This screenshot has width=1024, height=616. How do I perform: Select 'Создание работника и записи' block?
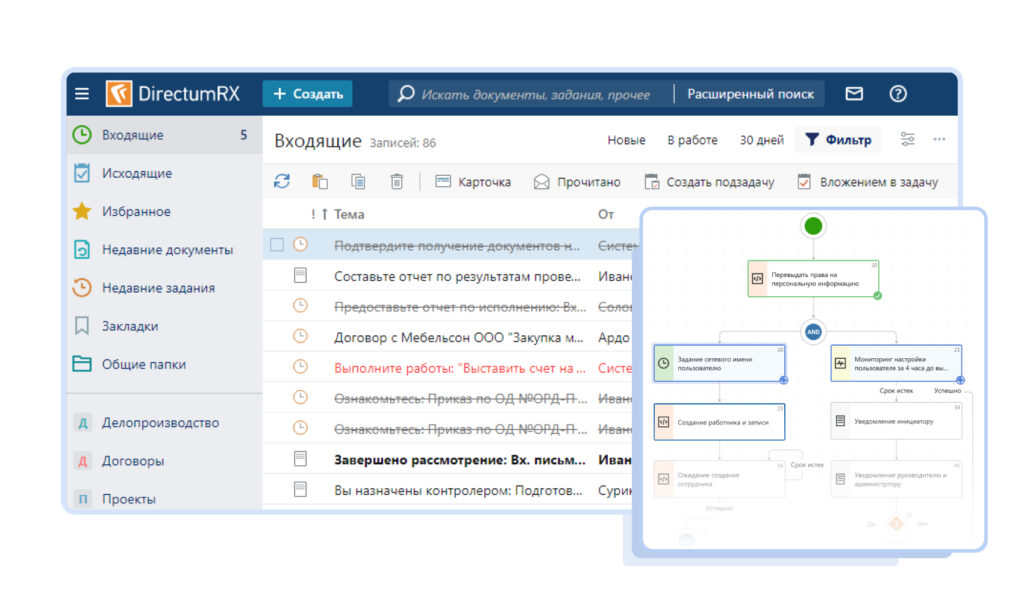(x=719, y=422)
